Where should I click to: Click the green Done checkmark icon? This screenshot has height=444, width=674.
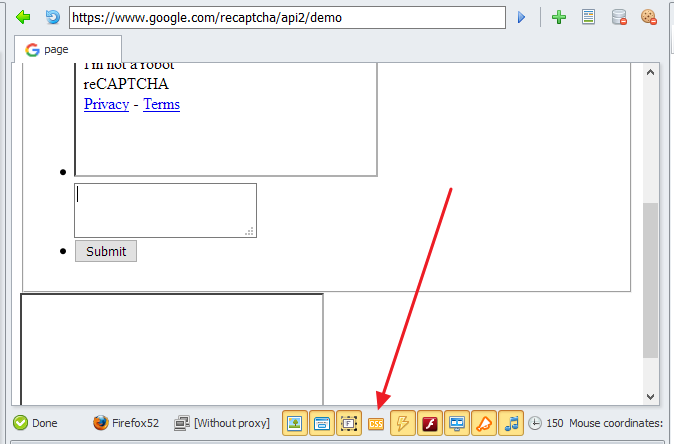[x=20, y=423]
